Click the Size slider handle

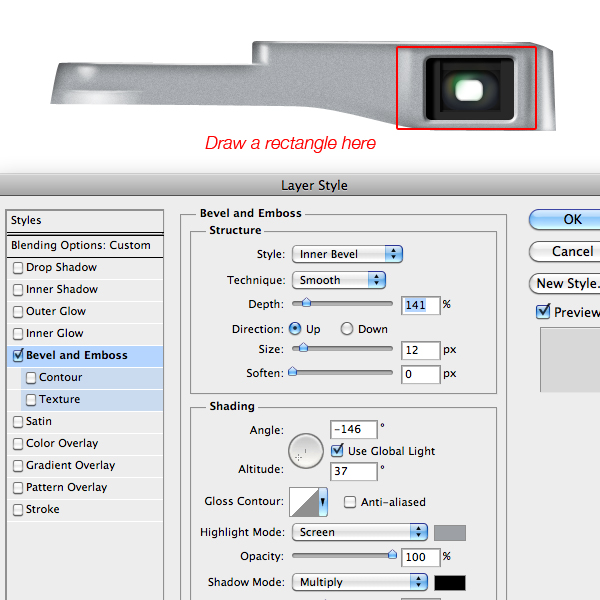[x=303, y=347]
